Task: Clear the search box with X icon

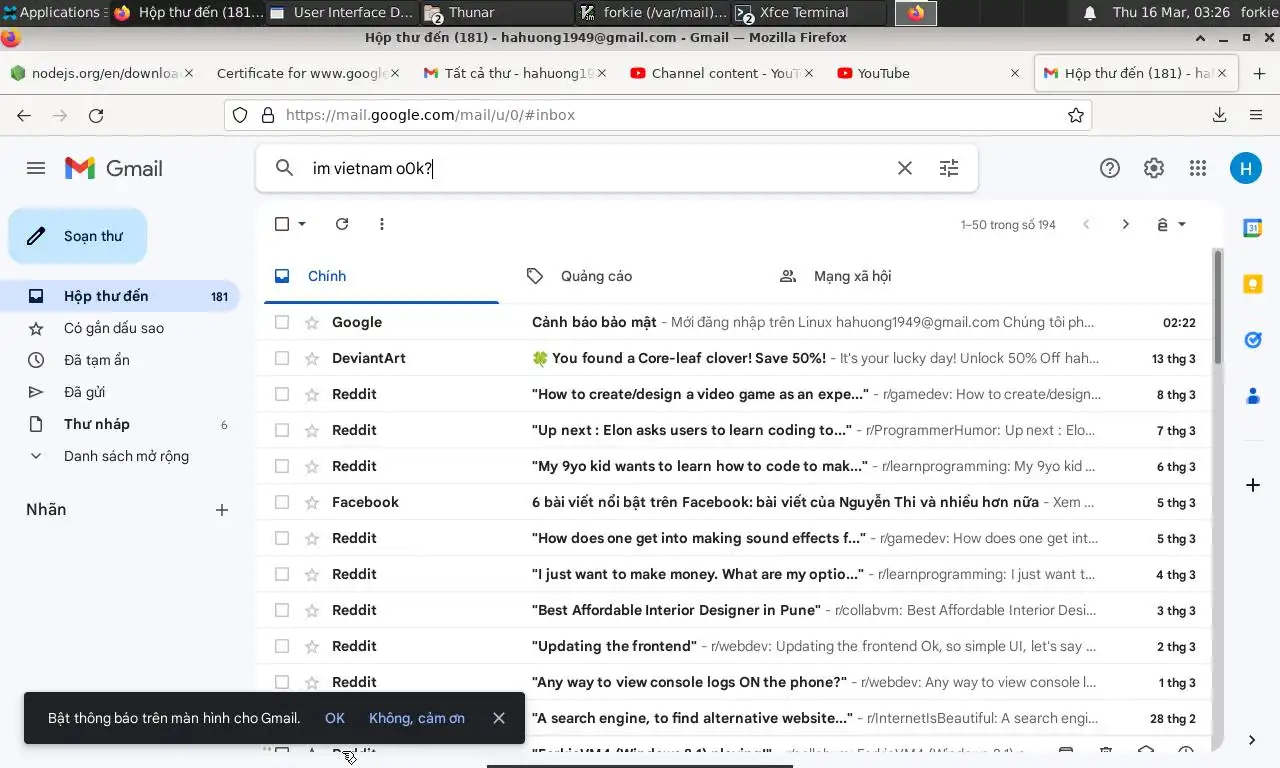Action: (905, 168)
